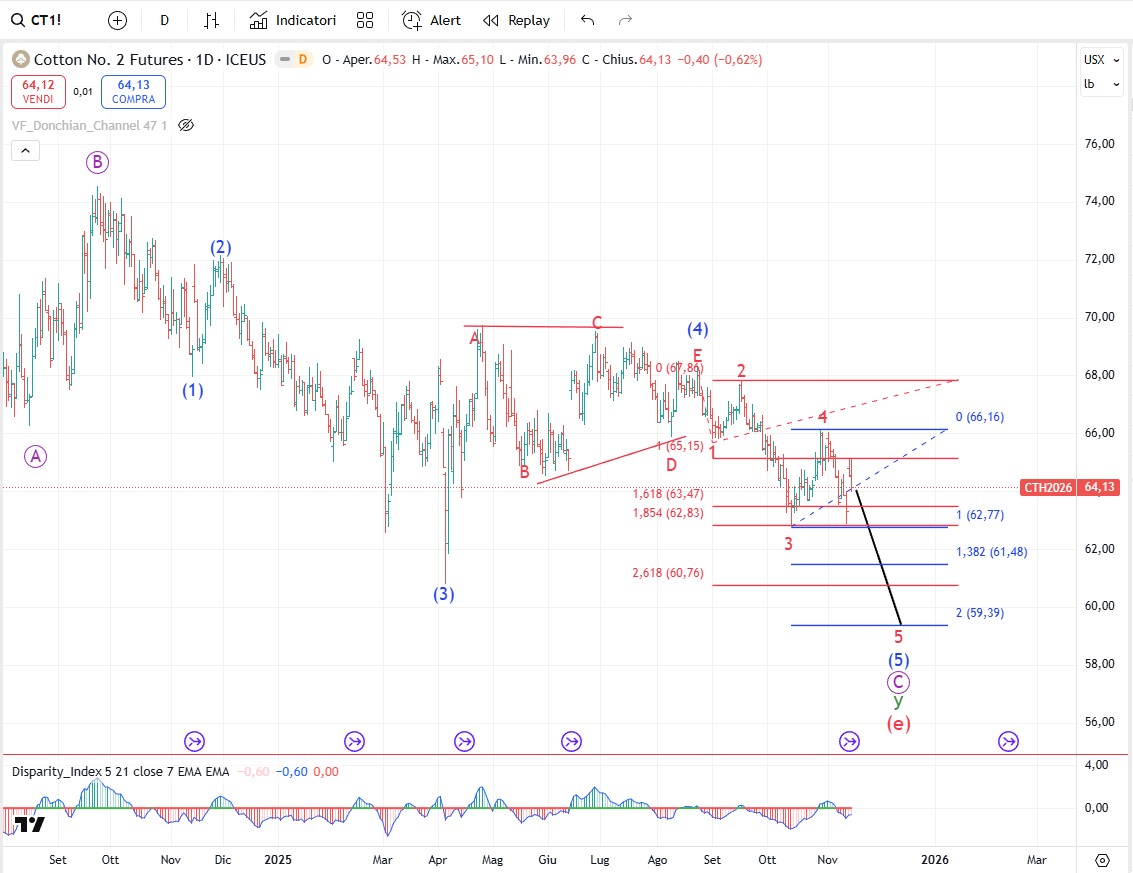Viewport: 1133px width, 873px height.
Task: Change the D daily timeframe
Action: tap(165, 20)
